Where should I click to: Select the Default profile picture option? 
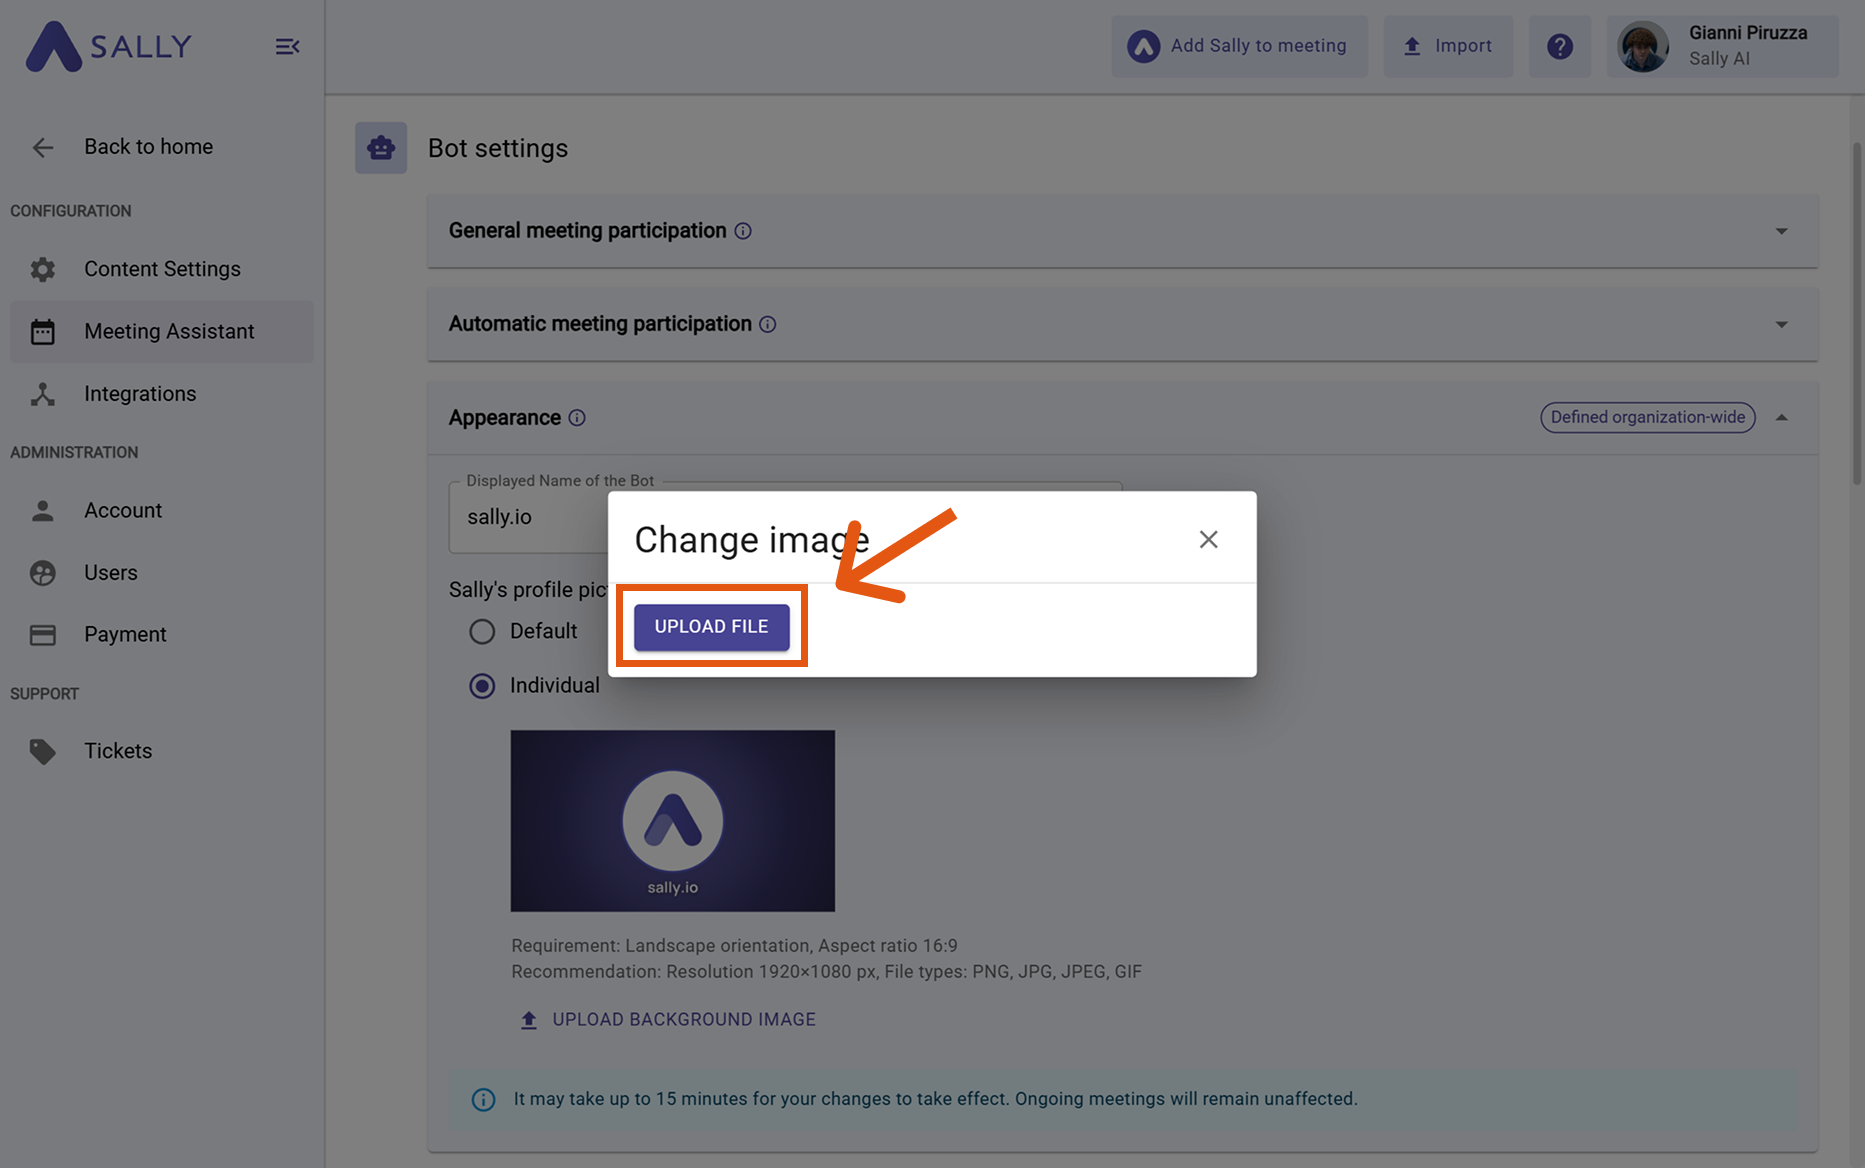482,632
